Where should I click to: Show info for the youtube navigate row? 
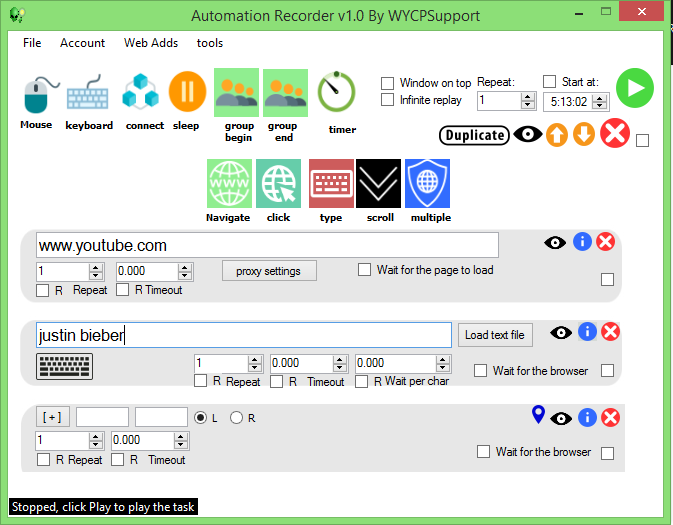pyautogui.click(x=582, y=242)
